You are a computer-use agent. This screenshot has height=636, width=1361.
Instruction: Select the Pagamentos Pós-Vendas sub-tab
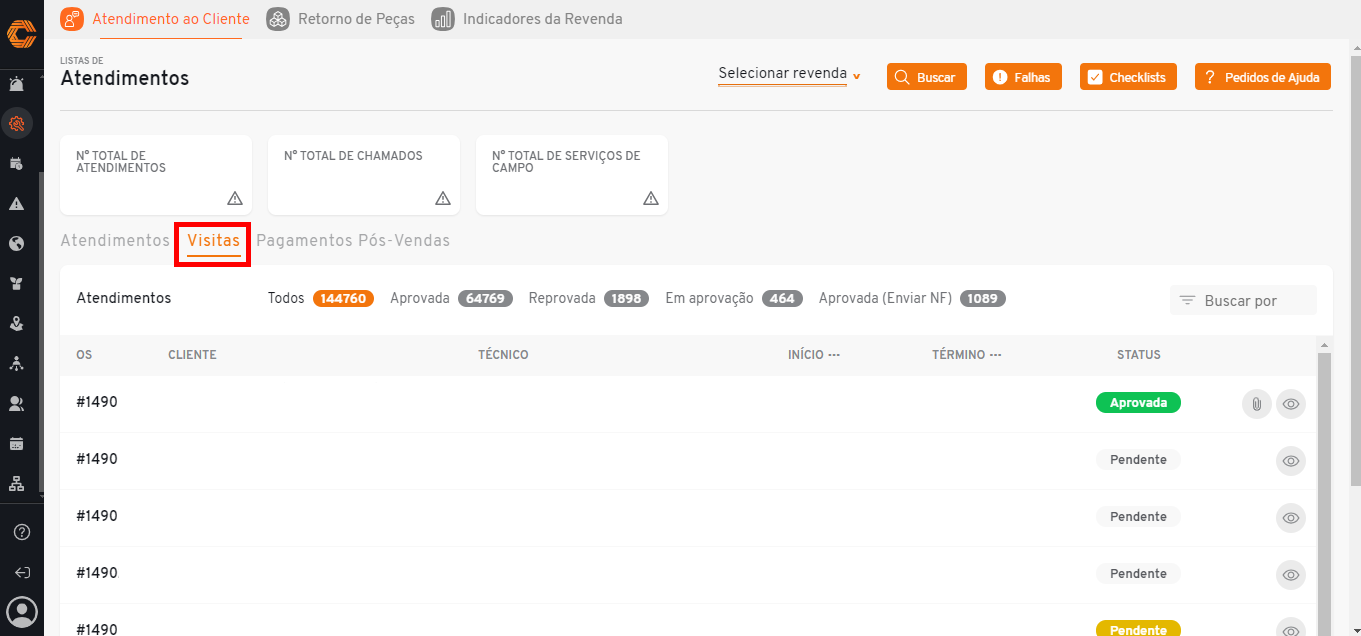(353, 241)
